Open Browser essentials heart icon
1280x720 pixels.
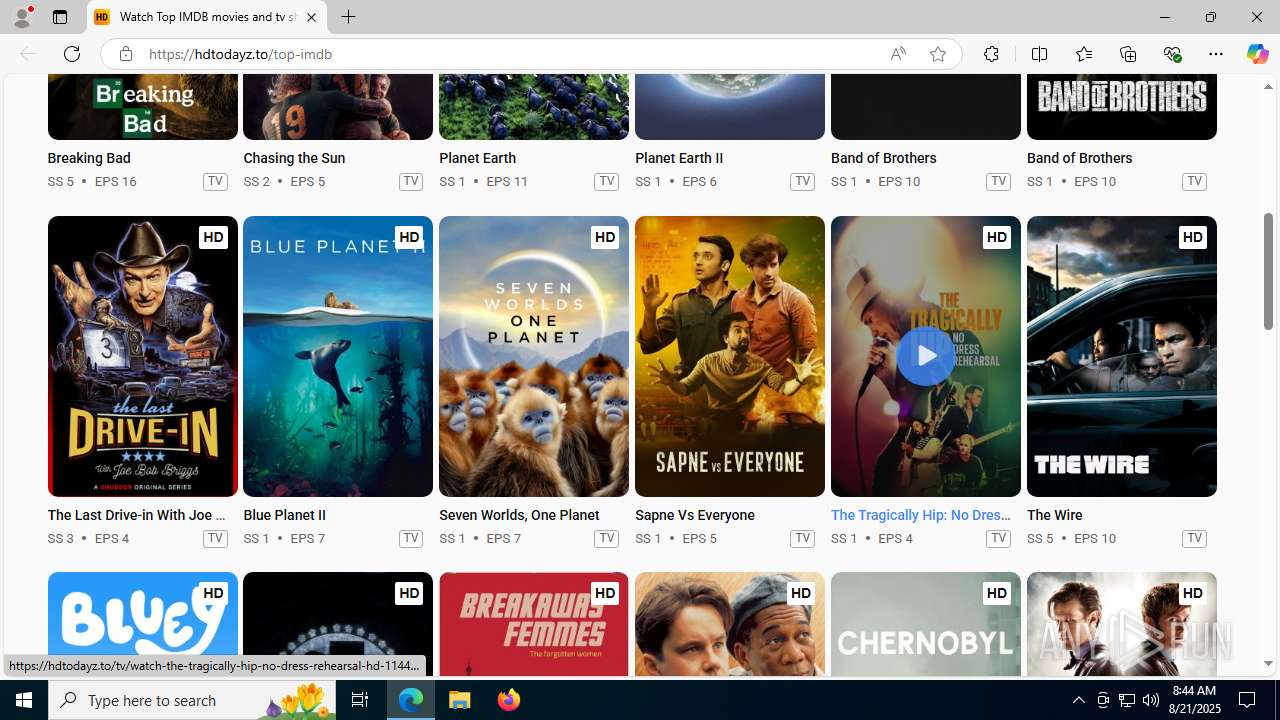click(1172, 54)
